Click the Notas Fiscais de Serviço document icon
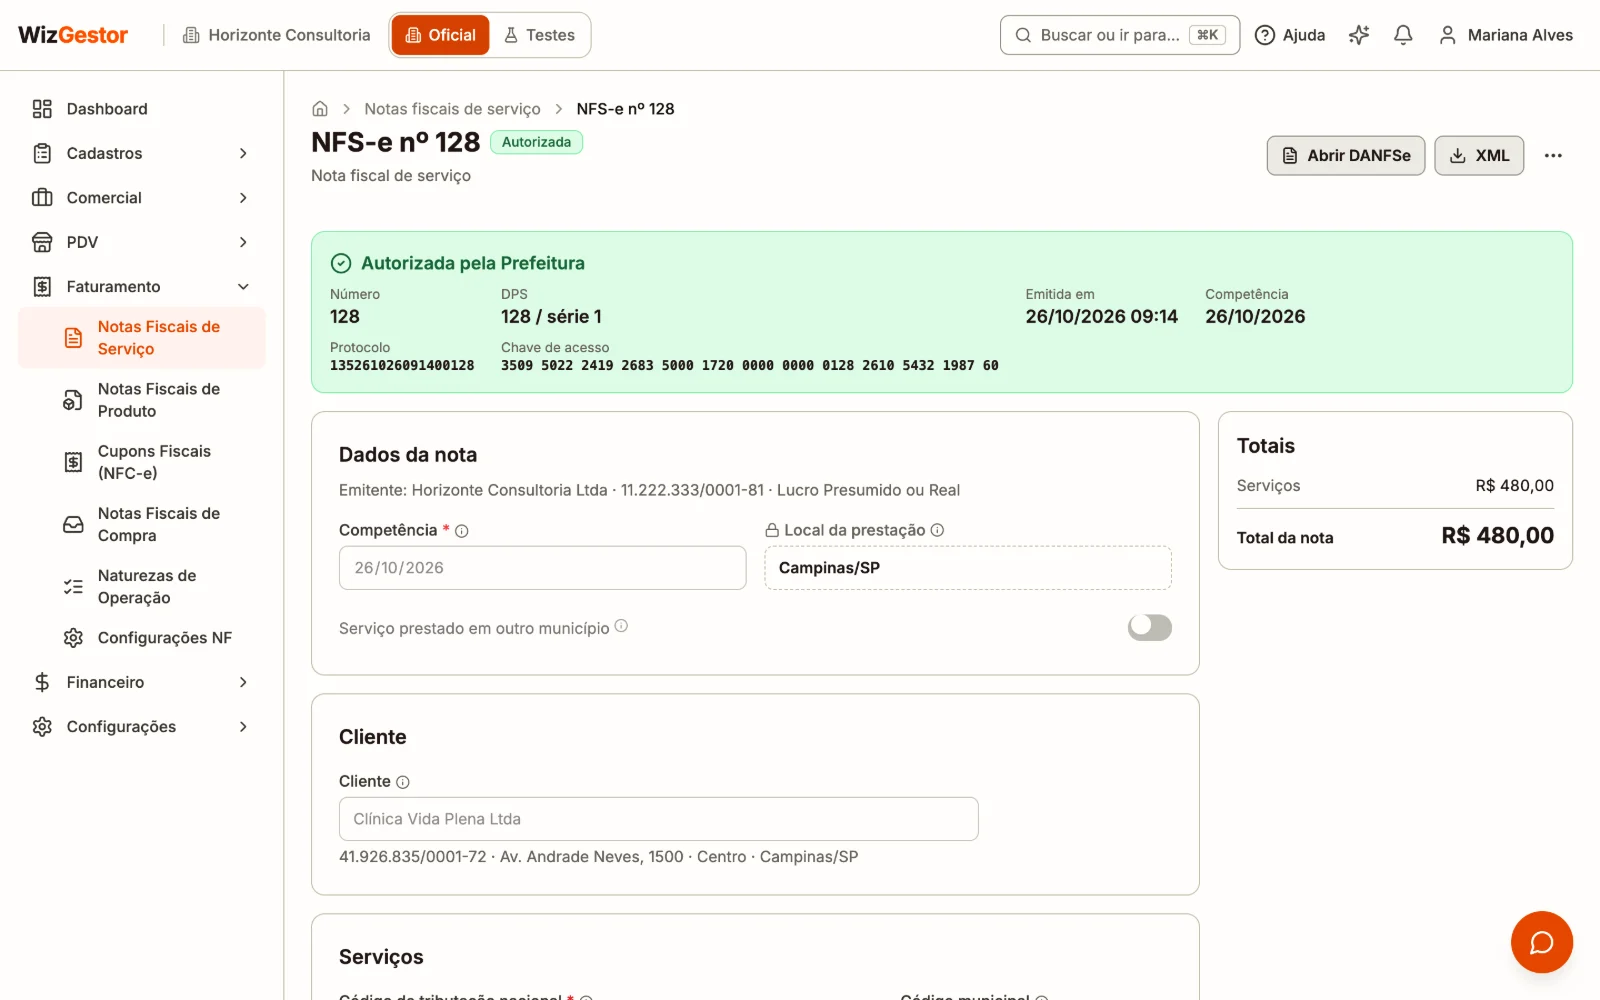This screenshot has width=1600, height=1000. [73, 338]
